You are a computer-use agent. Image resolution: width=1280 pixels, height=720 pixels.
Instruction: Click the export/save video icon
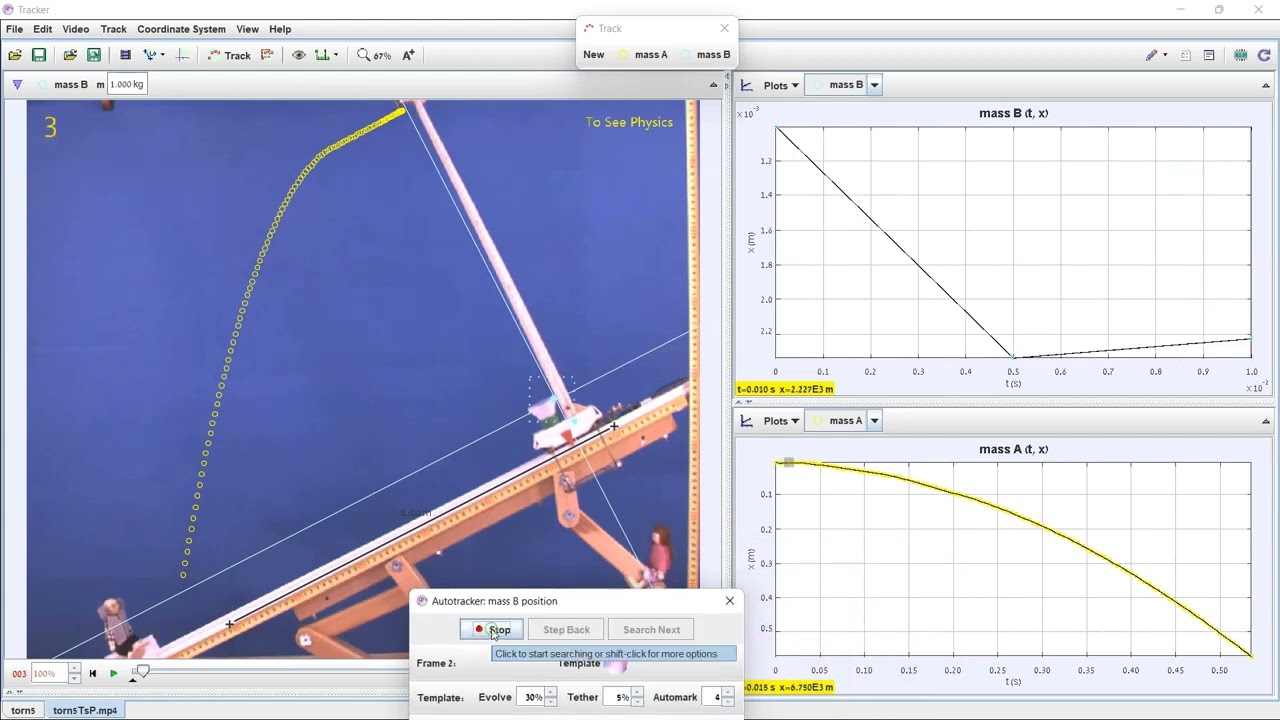point(94,55)
